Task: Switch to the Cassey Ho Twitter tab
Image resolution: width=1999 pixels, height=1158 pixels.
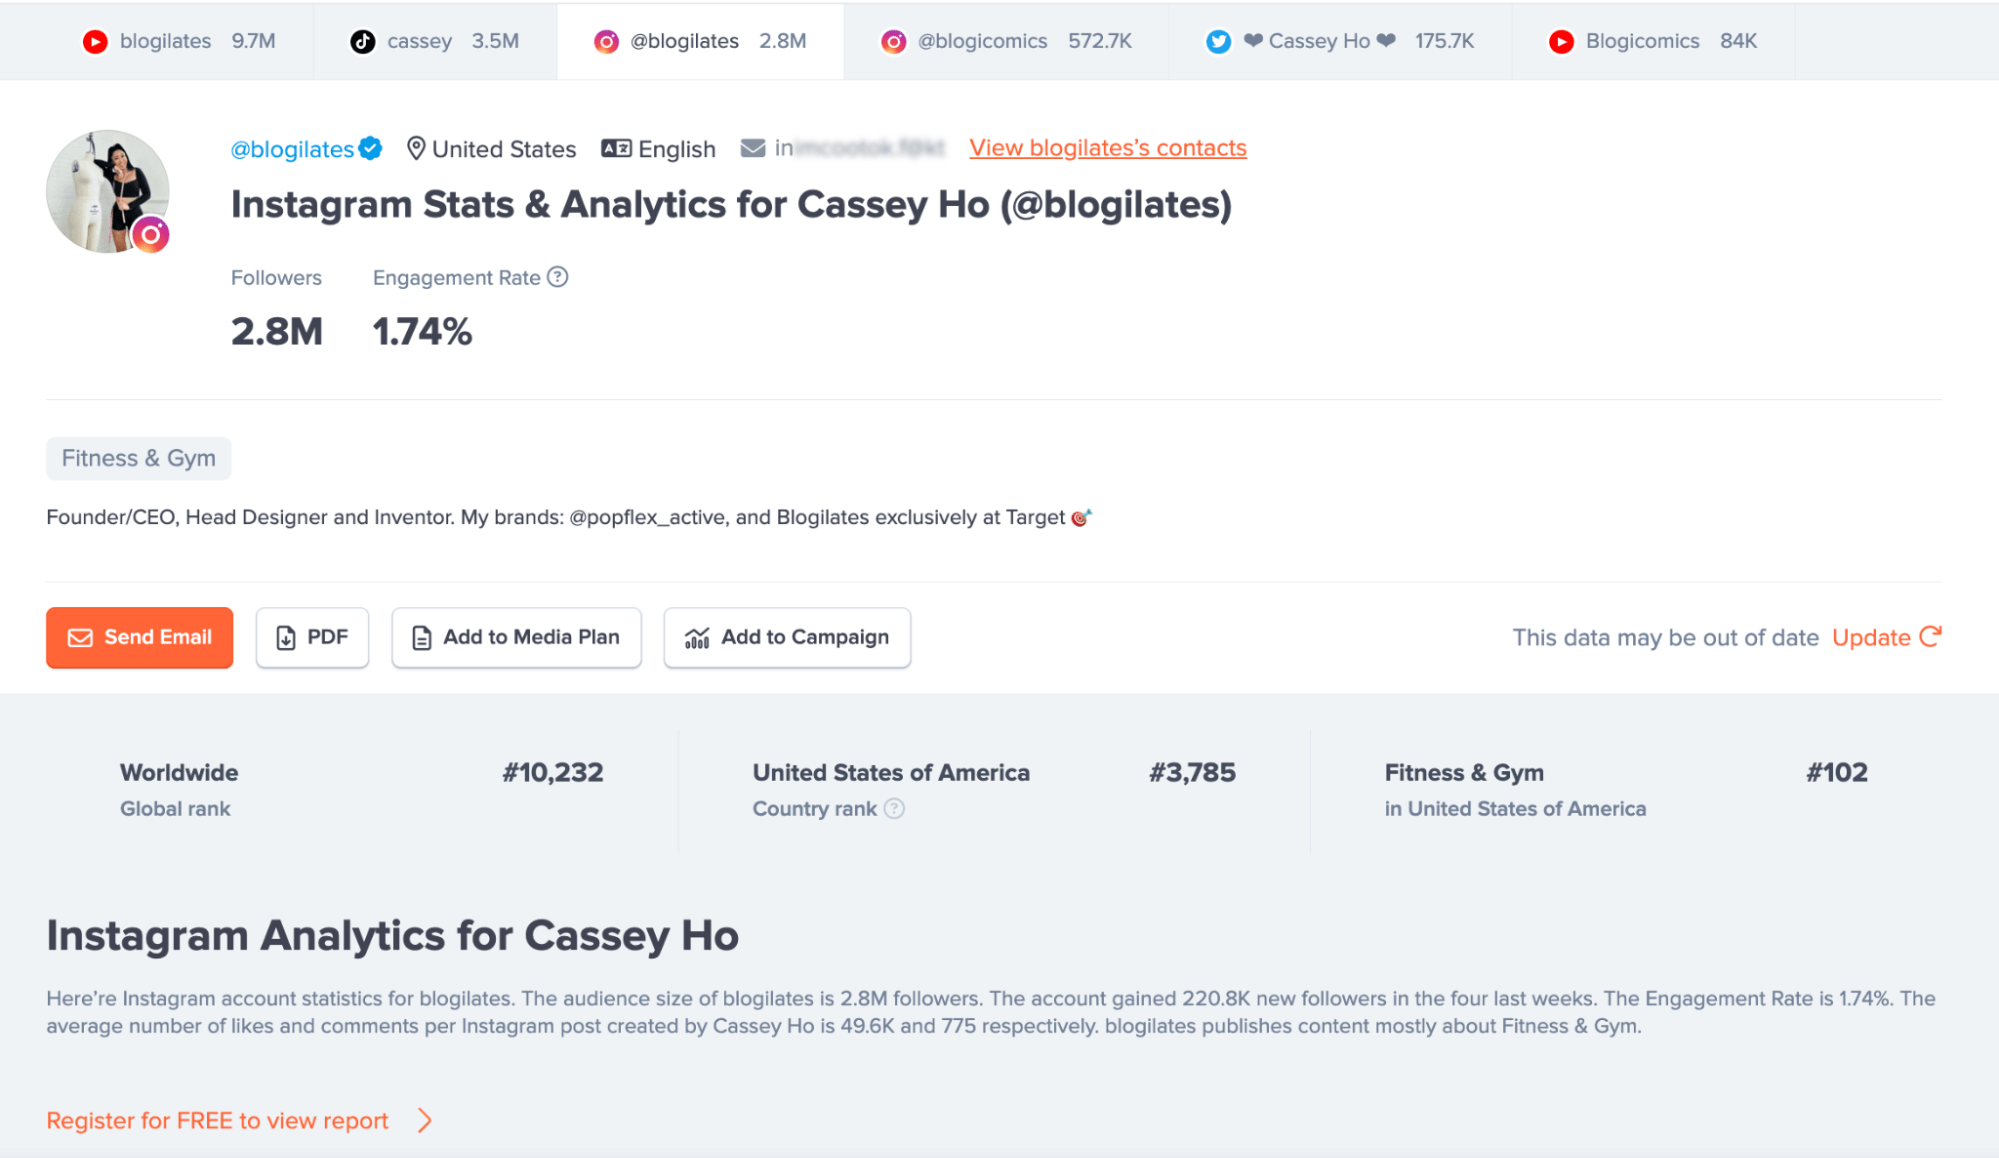Action: tap(1339, 41)
